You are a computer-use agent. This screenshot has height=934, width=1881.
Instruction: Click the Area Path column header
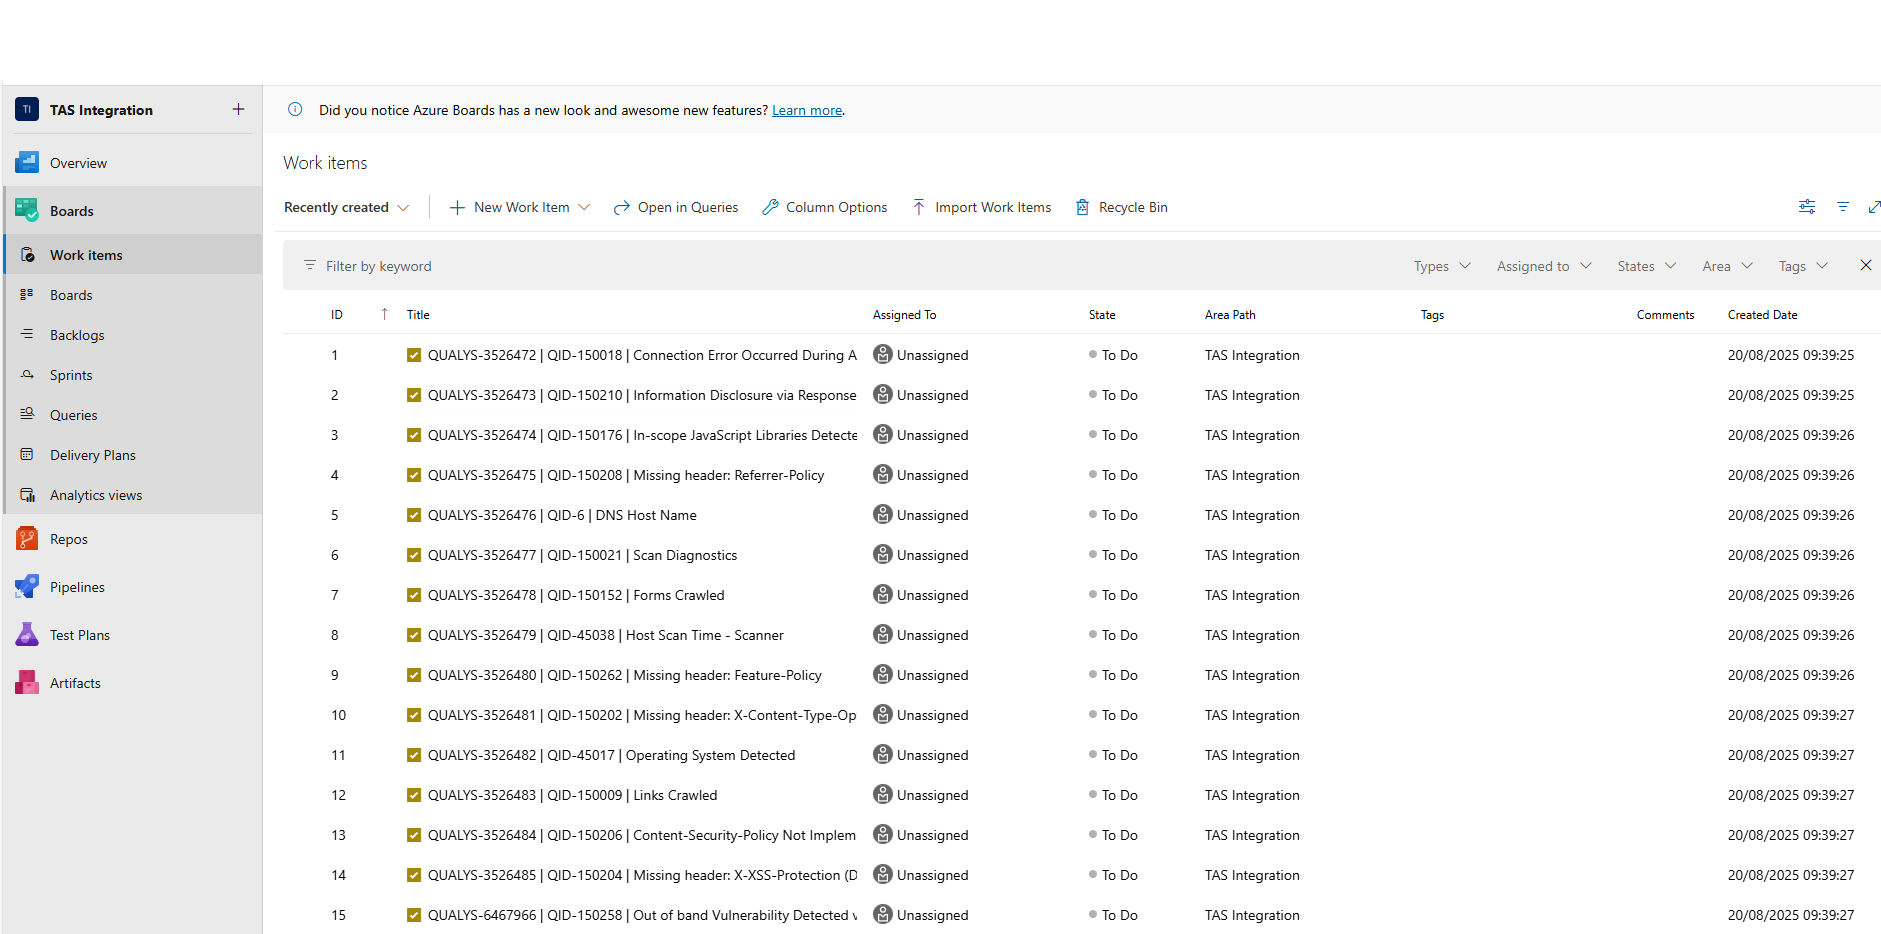[x=1230, y=314]
